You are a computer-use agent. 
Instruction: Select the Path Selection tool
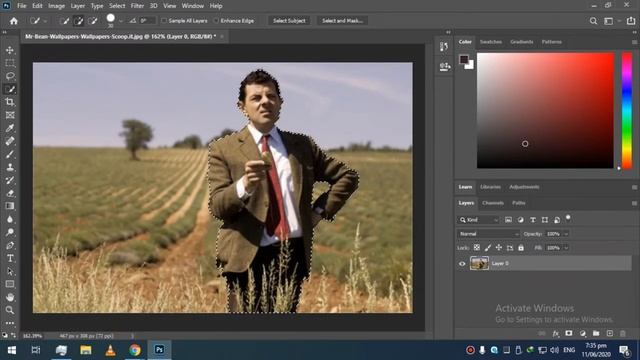click(x=10, y=271)
